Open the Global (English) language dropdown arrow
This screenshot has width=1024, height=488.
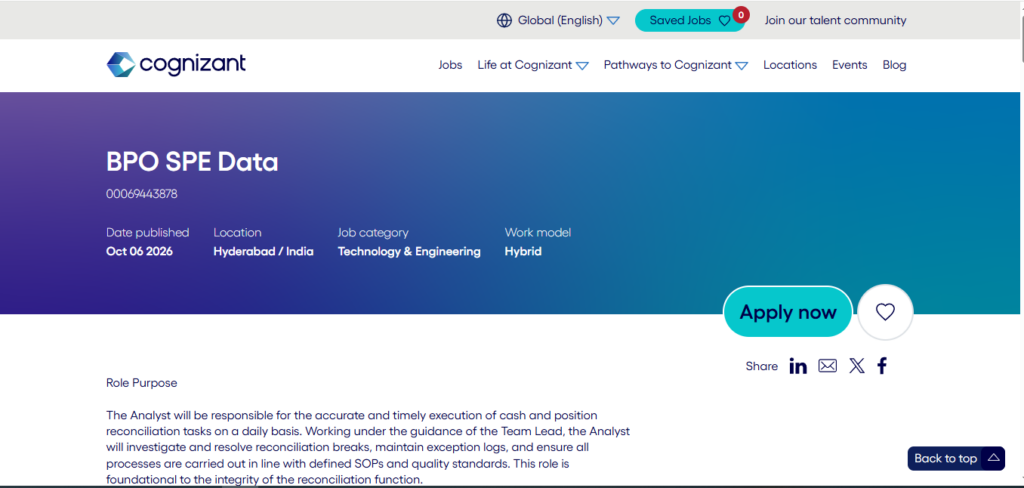point(613,21)
